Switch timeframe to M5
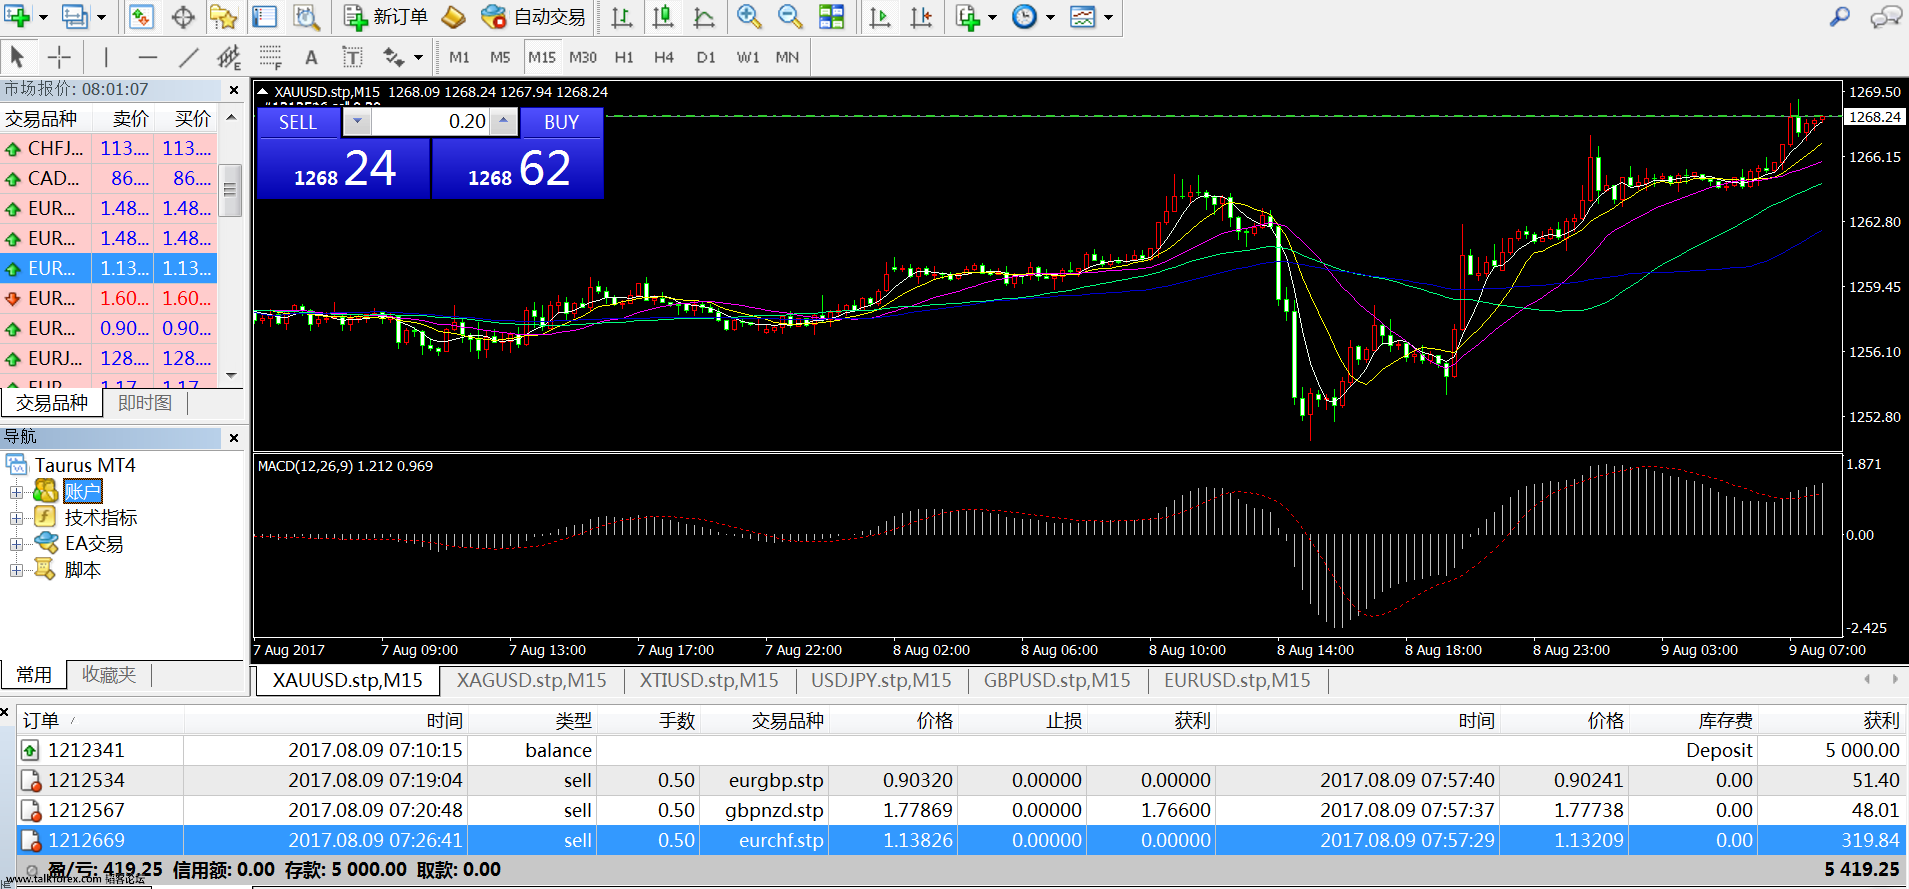The width and height of the screenshot is (1909, 889). 500,57
